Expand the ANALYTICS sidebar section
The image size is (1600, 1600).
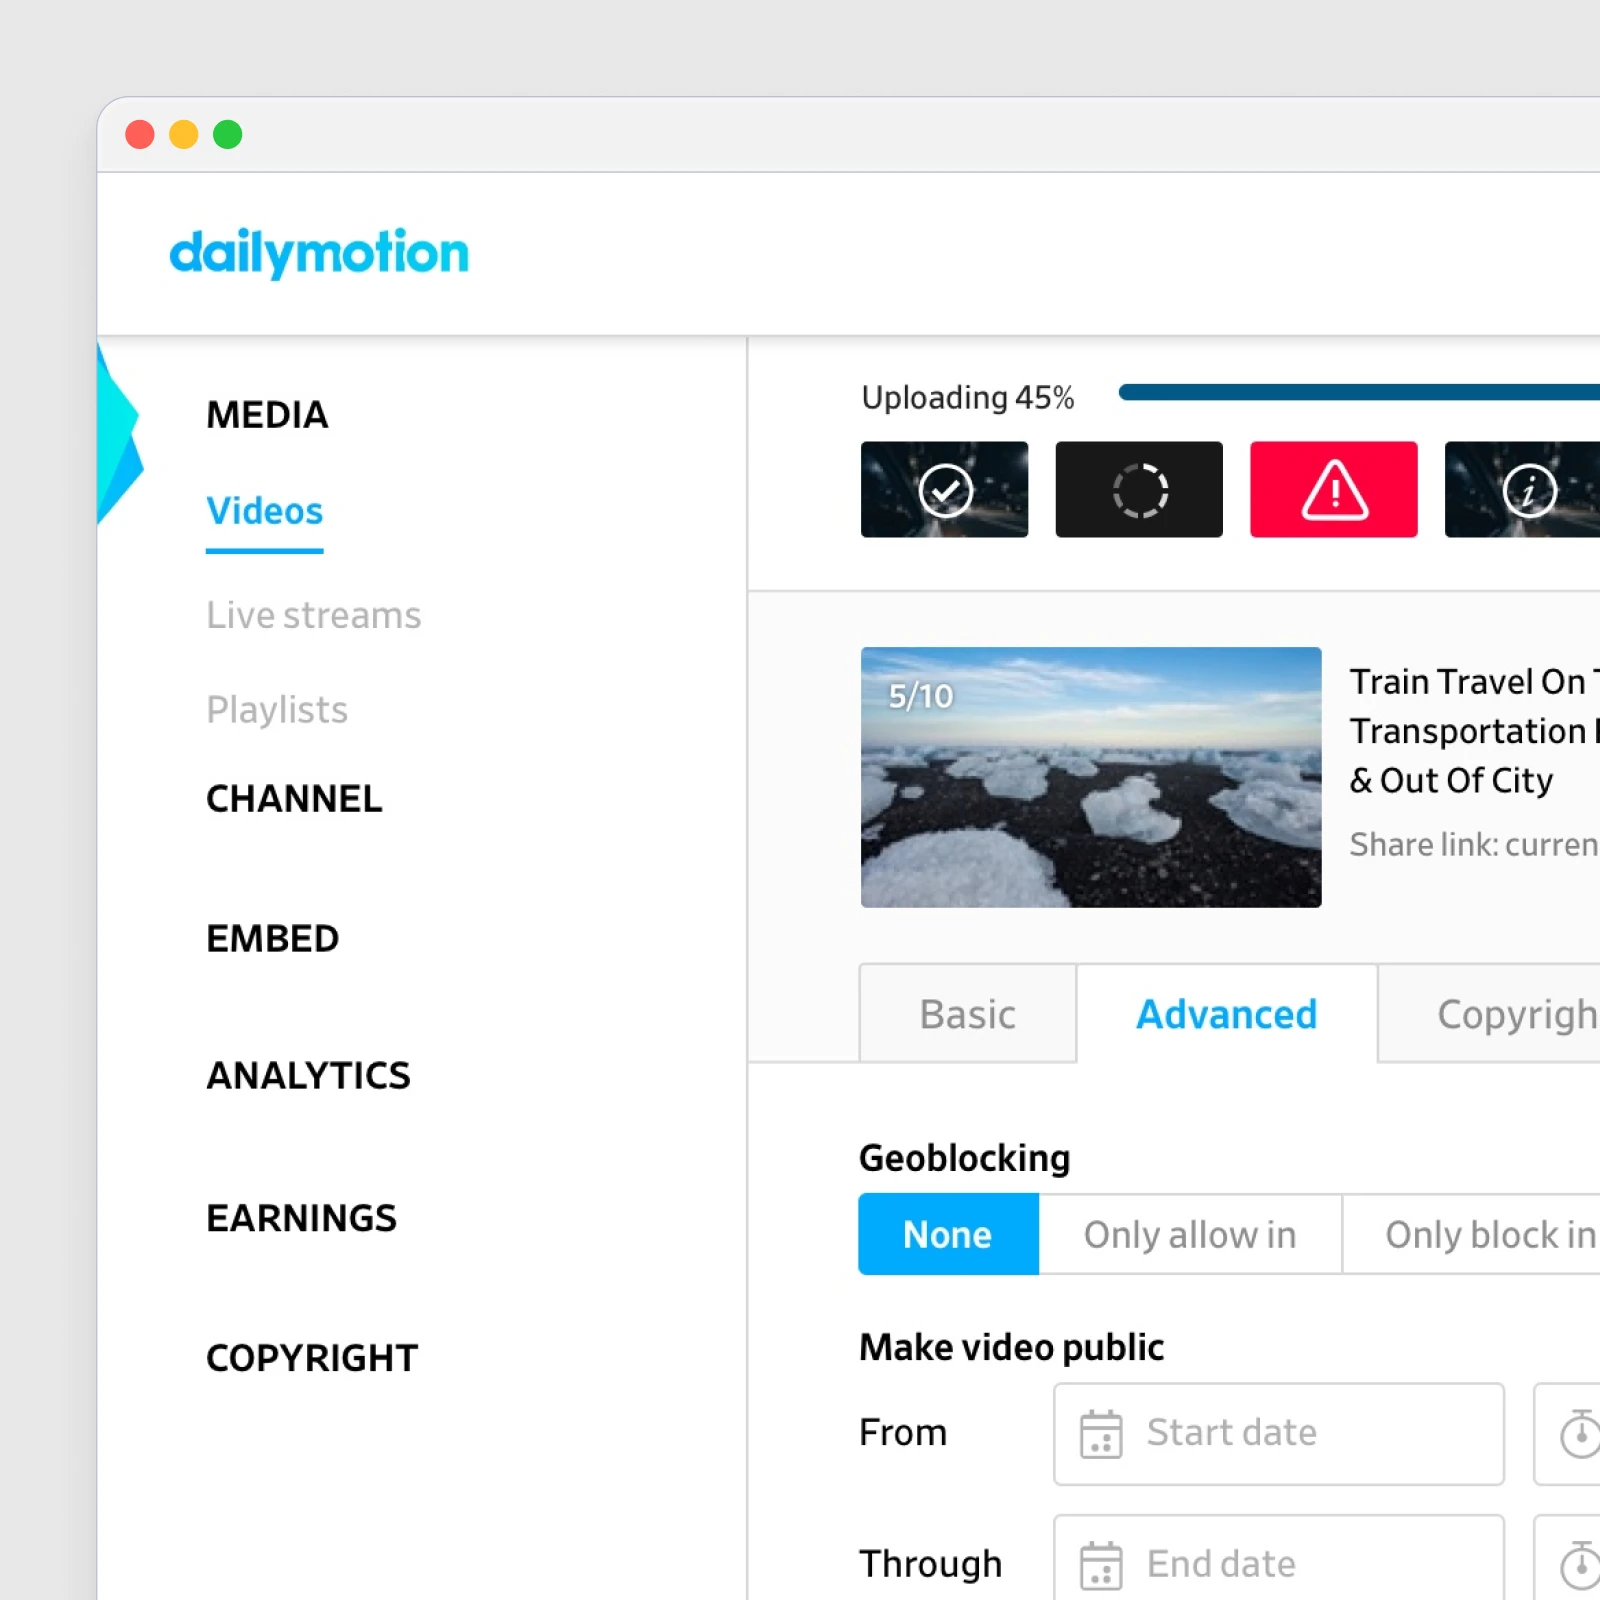tap(308, 1076)
